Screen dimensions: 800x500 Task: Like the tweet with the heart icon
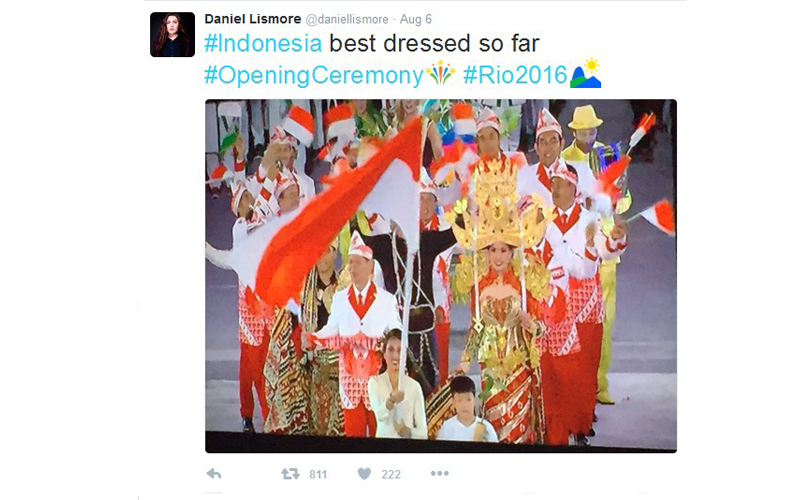tap(364, 474)
